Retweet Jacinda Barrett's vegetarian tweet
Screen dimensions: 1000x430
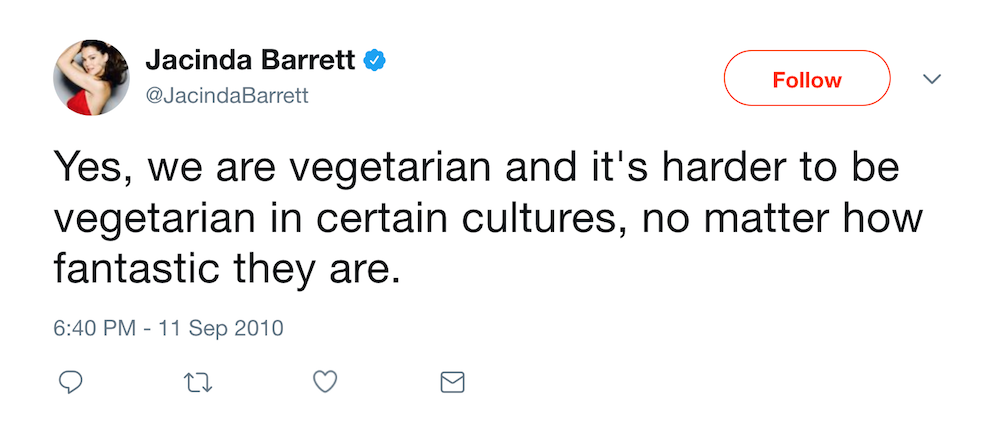pos(198,383)
